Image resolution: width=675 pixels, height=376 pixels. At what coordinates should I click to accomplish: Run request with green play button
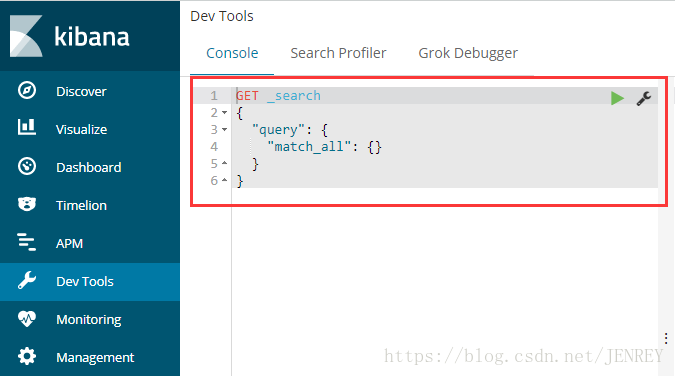pos(617,98)
